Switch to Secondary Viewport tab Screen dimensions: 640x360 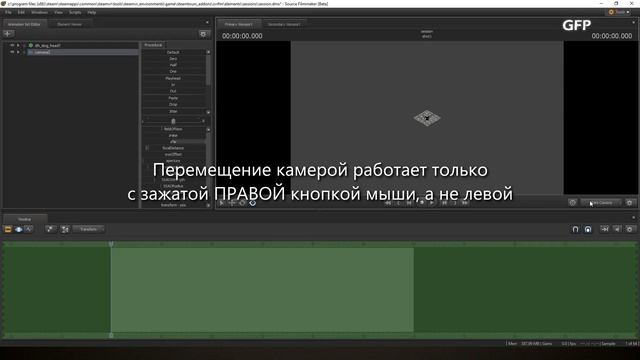point(284,24)
